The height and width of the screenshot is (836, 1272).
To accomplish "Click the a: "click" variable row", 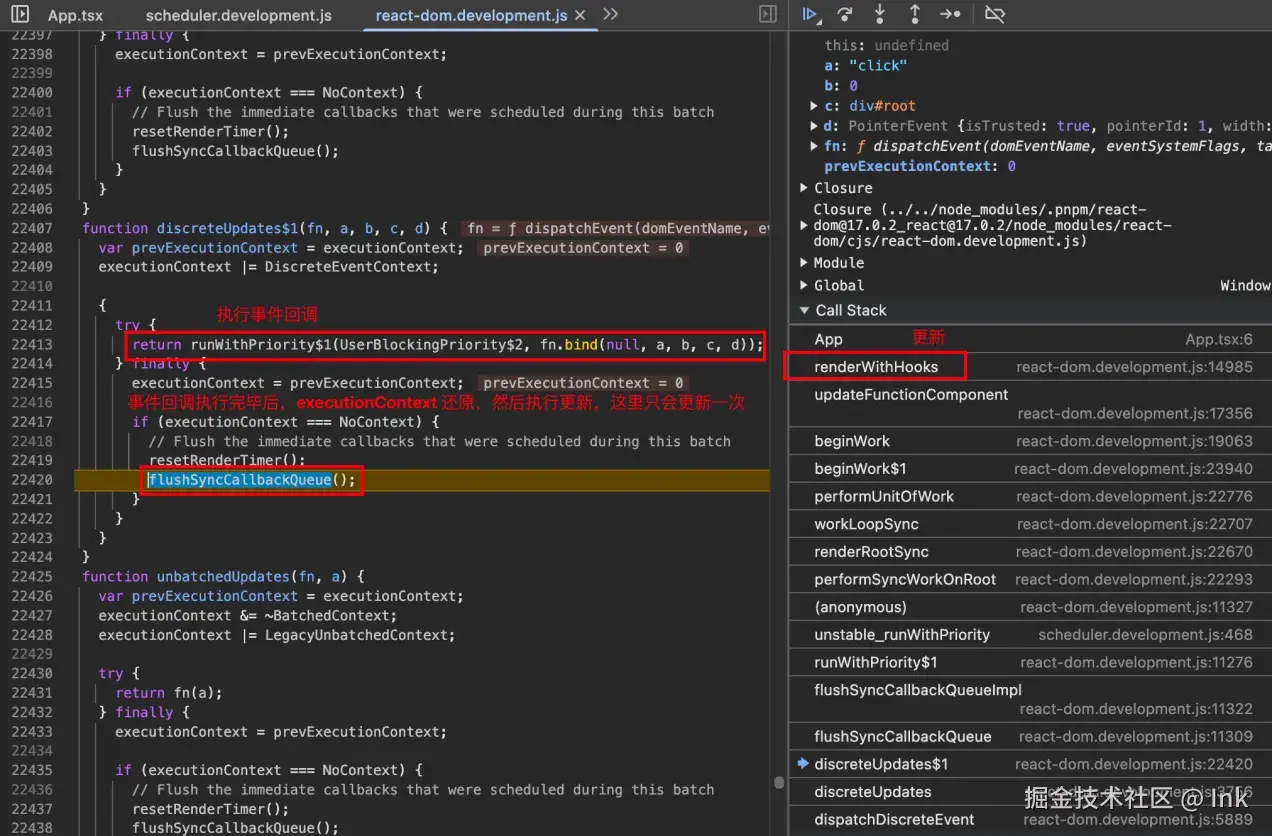I will click(866, 66).
